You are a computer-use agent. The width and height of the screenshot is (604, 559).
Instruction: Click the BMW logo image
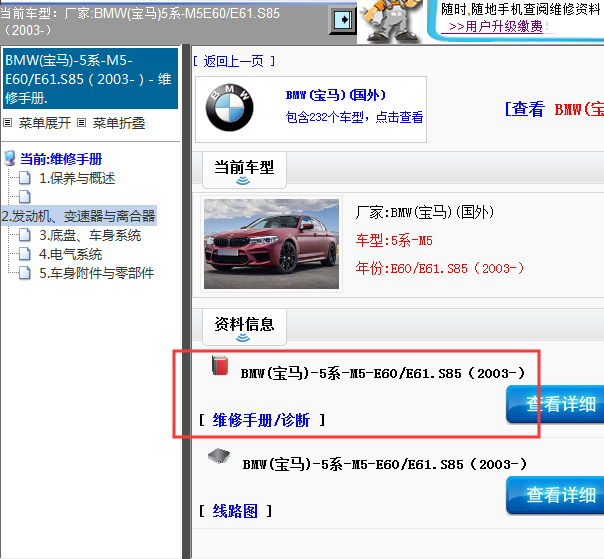coord(230,108)
